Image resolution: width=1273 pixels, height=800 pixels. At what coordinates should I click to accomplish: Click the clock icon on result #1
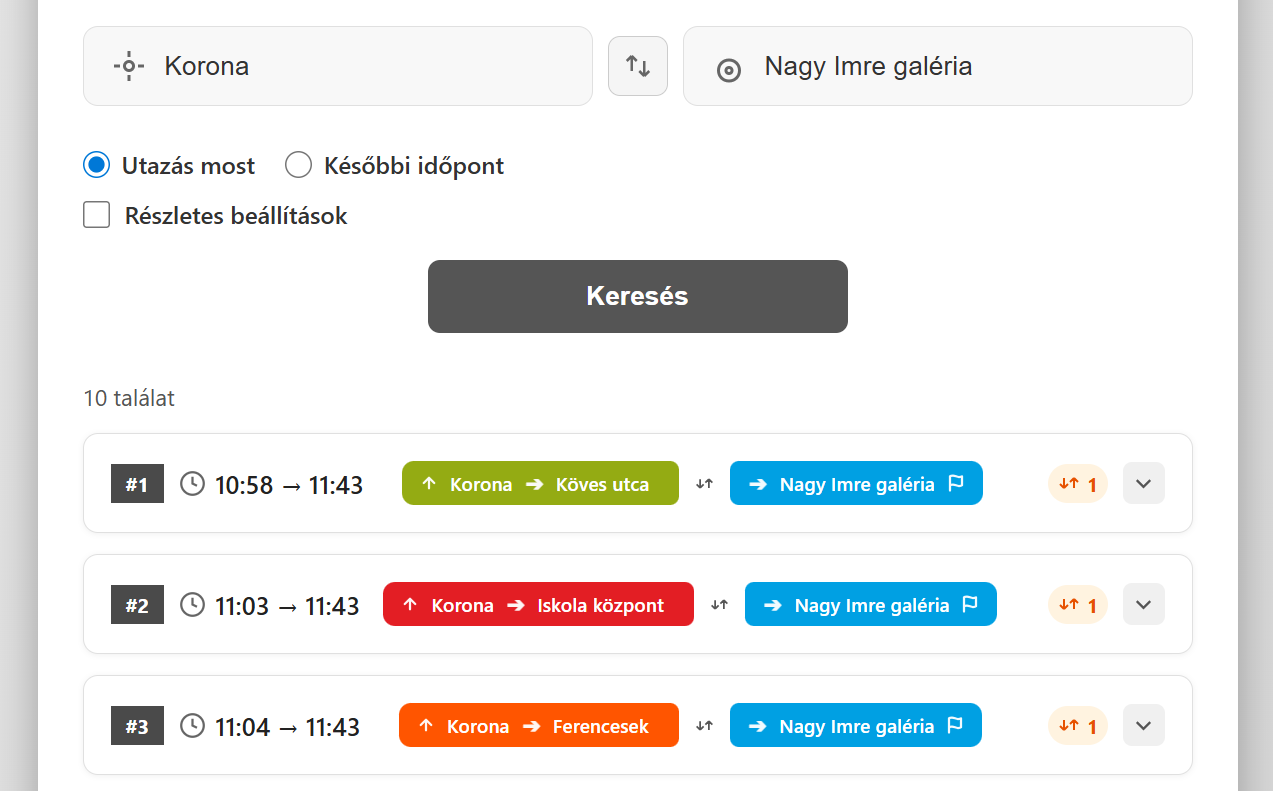click(193, 483)
